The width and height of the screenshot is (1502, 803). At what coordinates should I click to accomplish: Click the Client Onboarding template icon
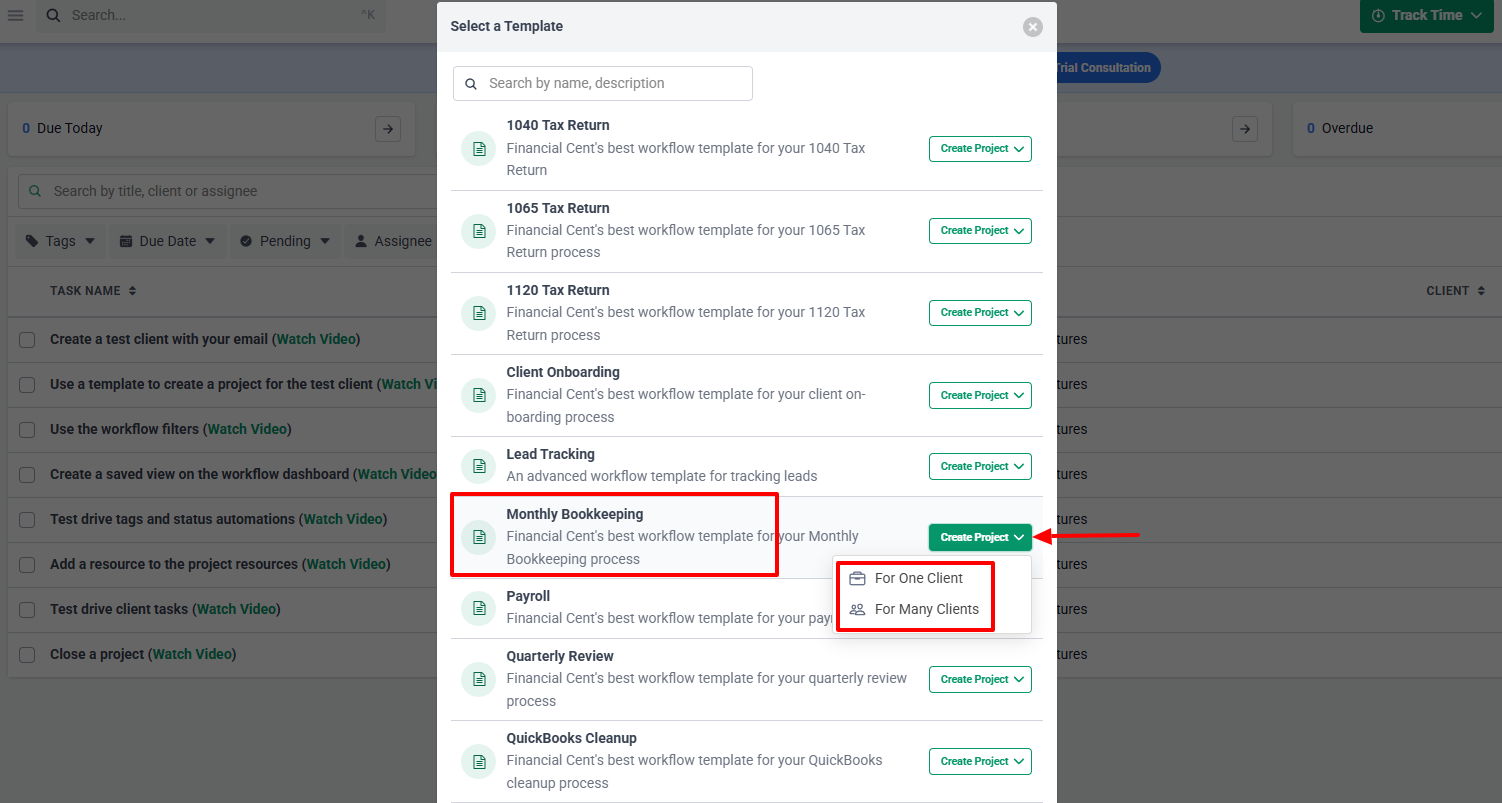[x=479, y=396]
